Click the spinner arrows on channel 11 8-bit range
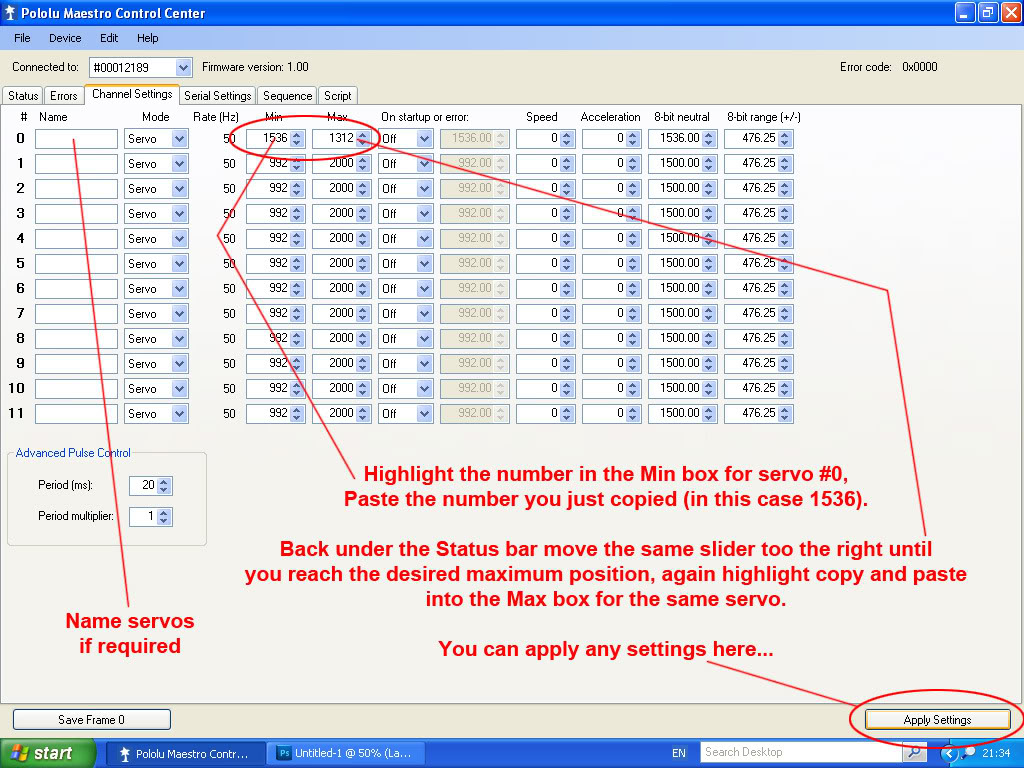The image size is (1024, 768). [785, 413]
